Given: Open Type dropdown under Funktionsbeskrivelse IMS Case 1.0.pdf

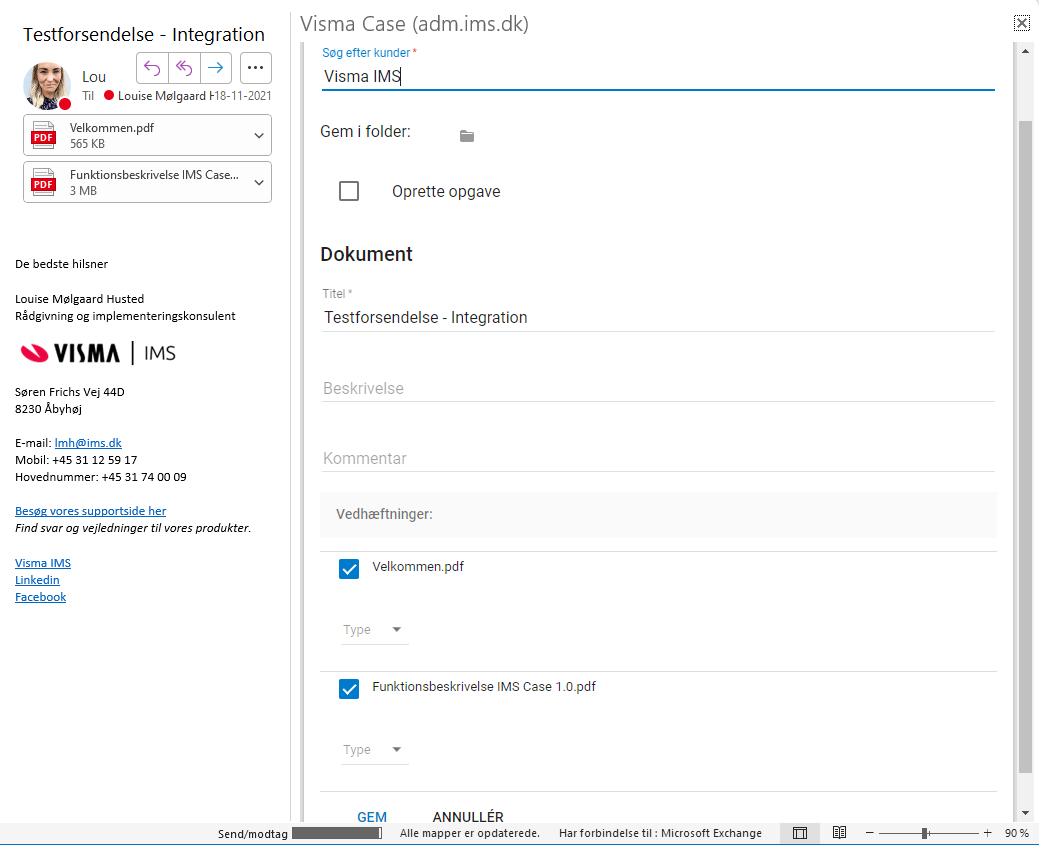Looking at the screenshot, I should tap(374, 750).
